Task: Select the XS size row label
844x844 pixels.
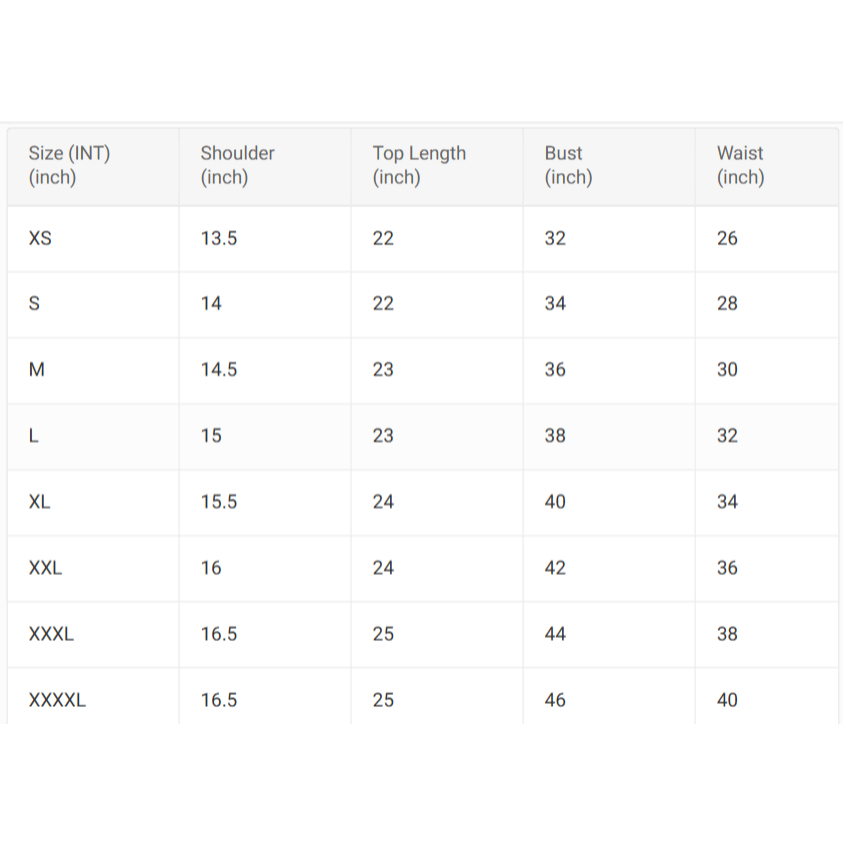Action: tap(40, 238)
